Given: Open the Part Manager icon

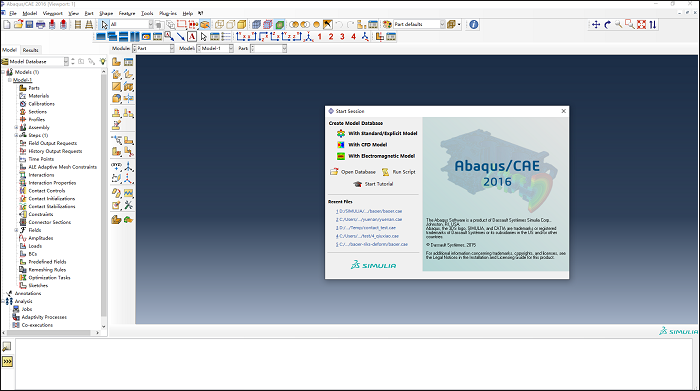Looking at the screenshot, I should point(129,62).
